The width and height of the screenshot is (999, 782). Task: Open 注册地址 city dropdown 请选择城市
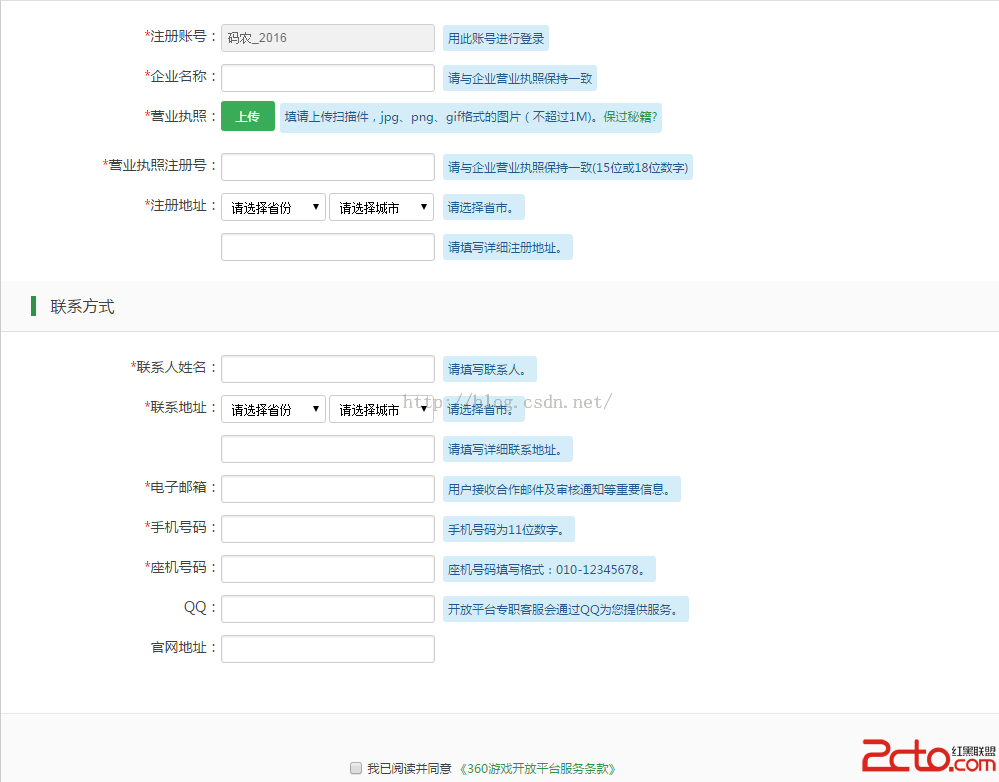point(382,207)
